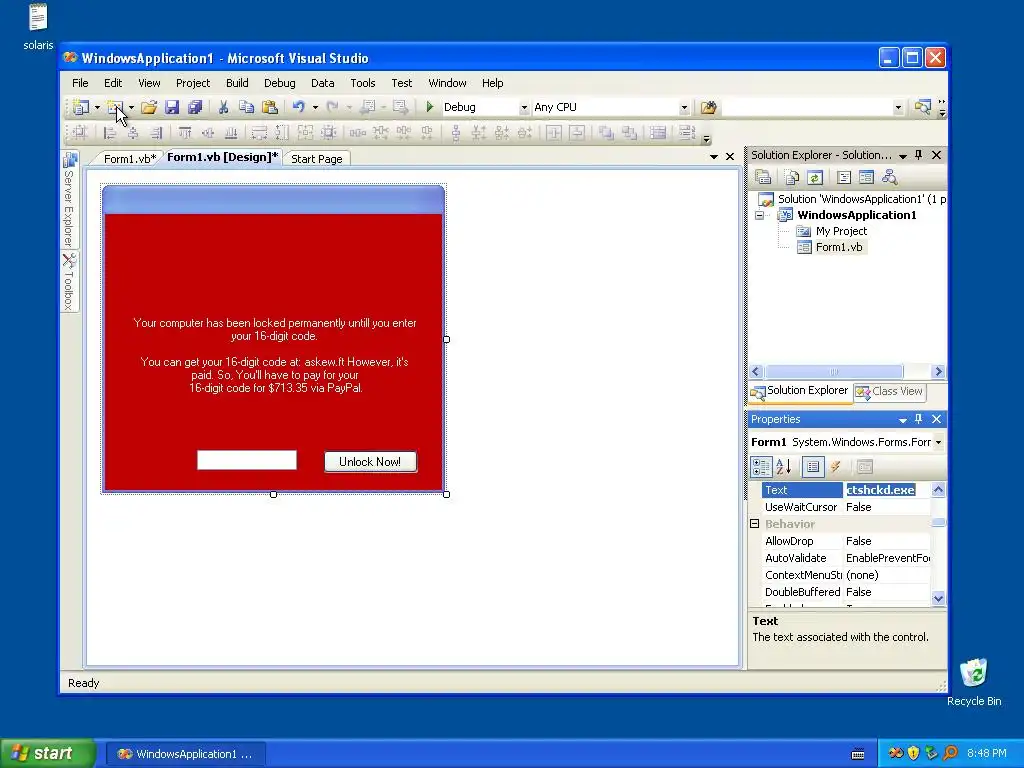Click Solution Explorer Show All Files icon
Viewport: 1024px width, 768px height.
[792, 177]
